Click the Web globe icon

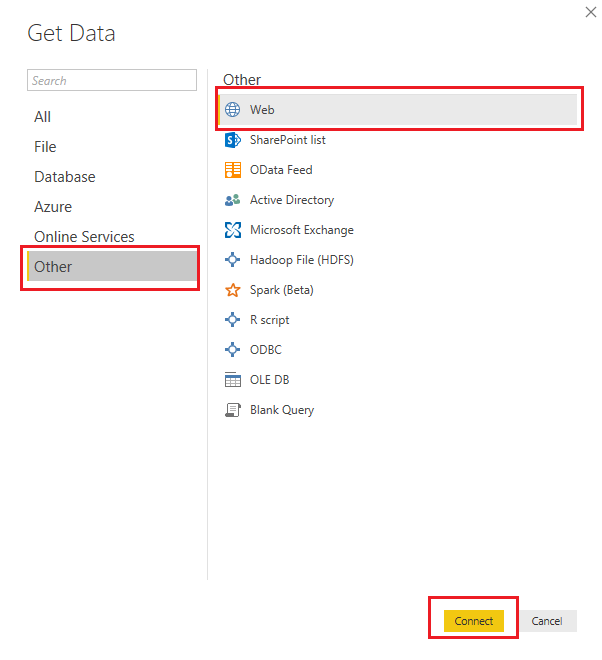point(233,110)
